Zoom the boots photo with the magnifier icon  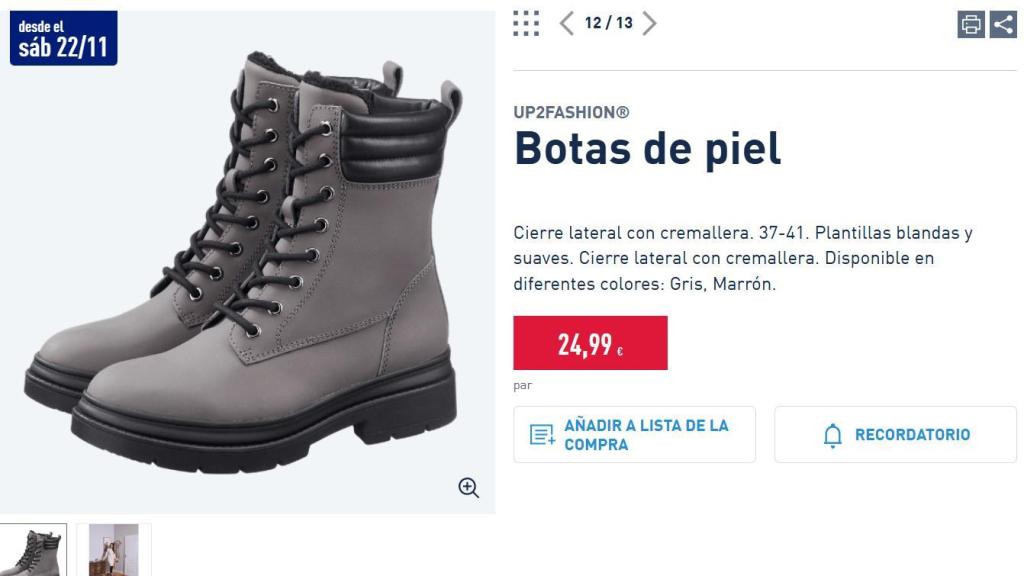click(466, 488)
